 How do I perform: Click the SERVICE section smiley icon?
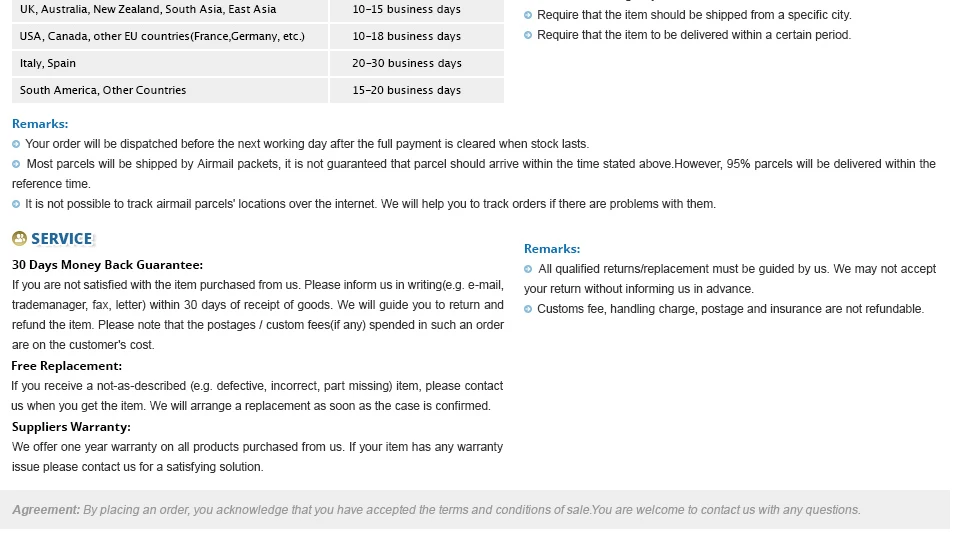click(x=19, y=238)
